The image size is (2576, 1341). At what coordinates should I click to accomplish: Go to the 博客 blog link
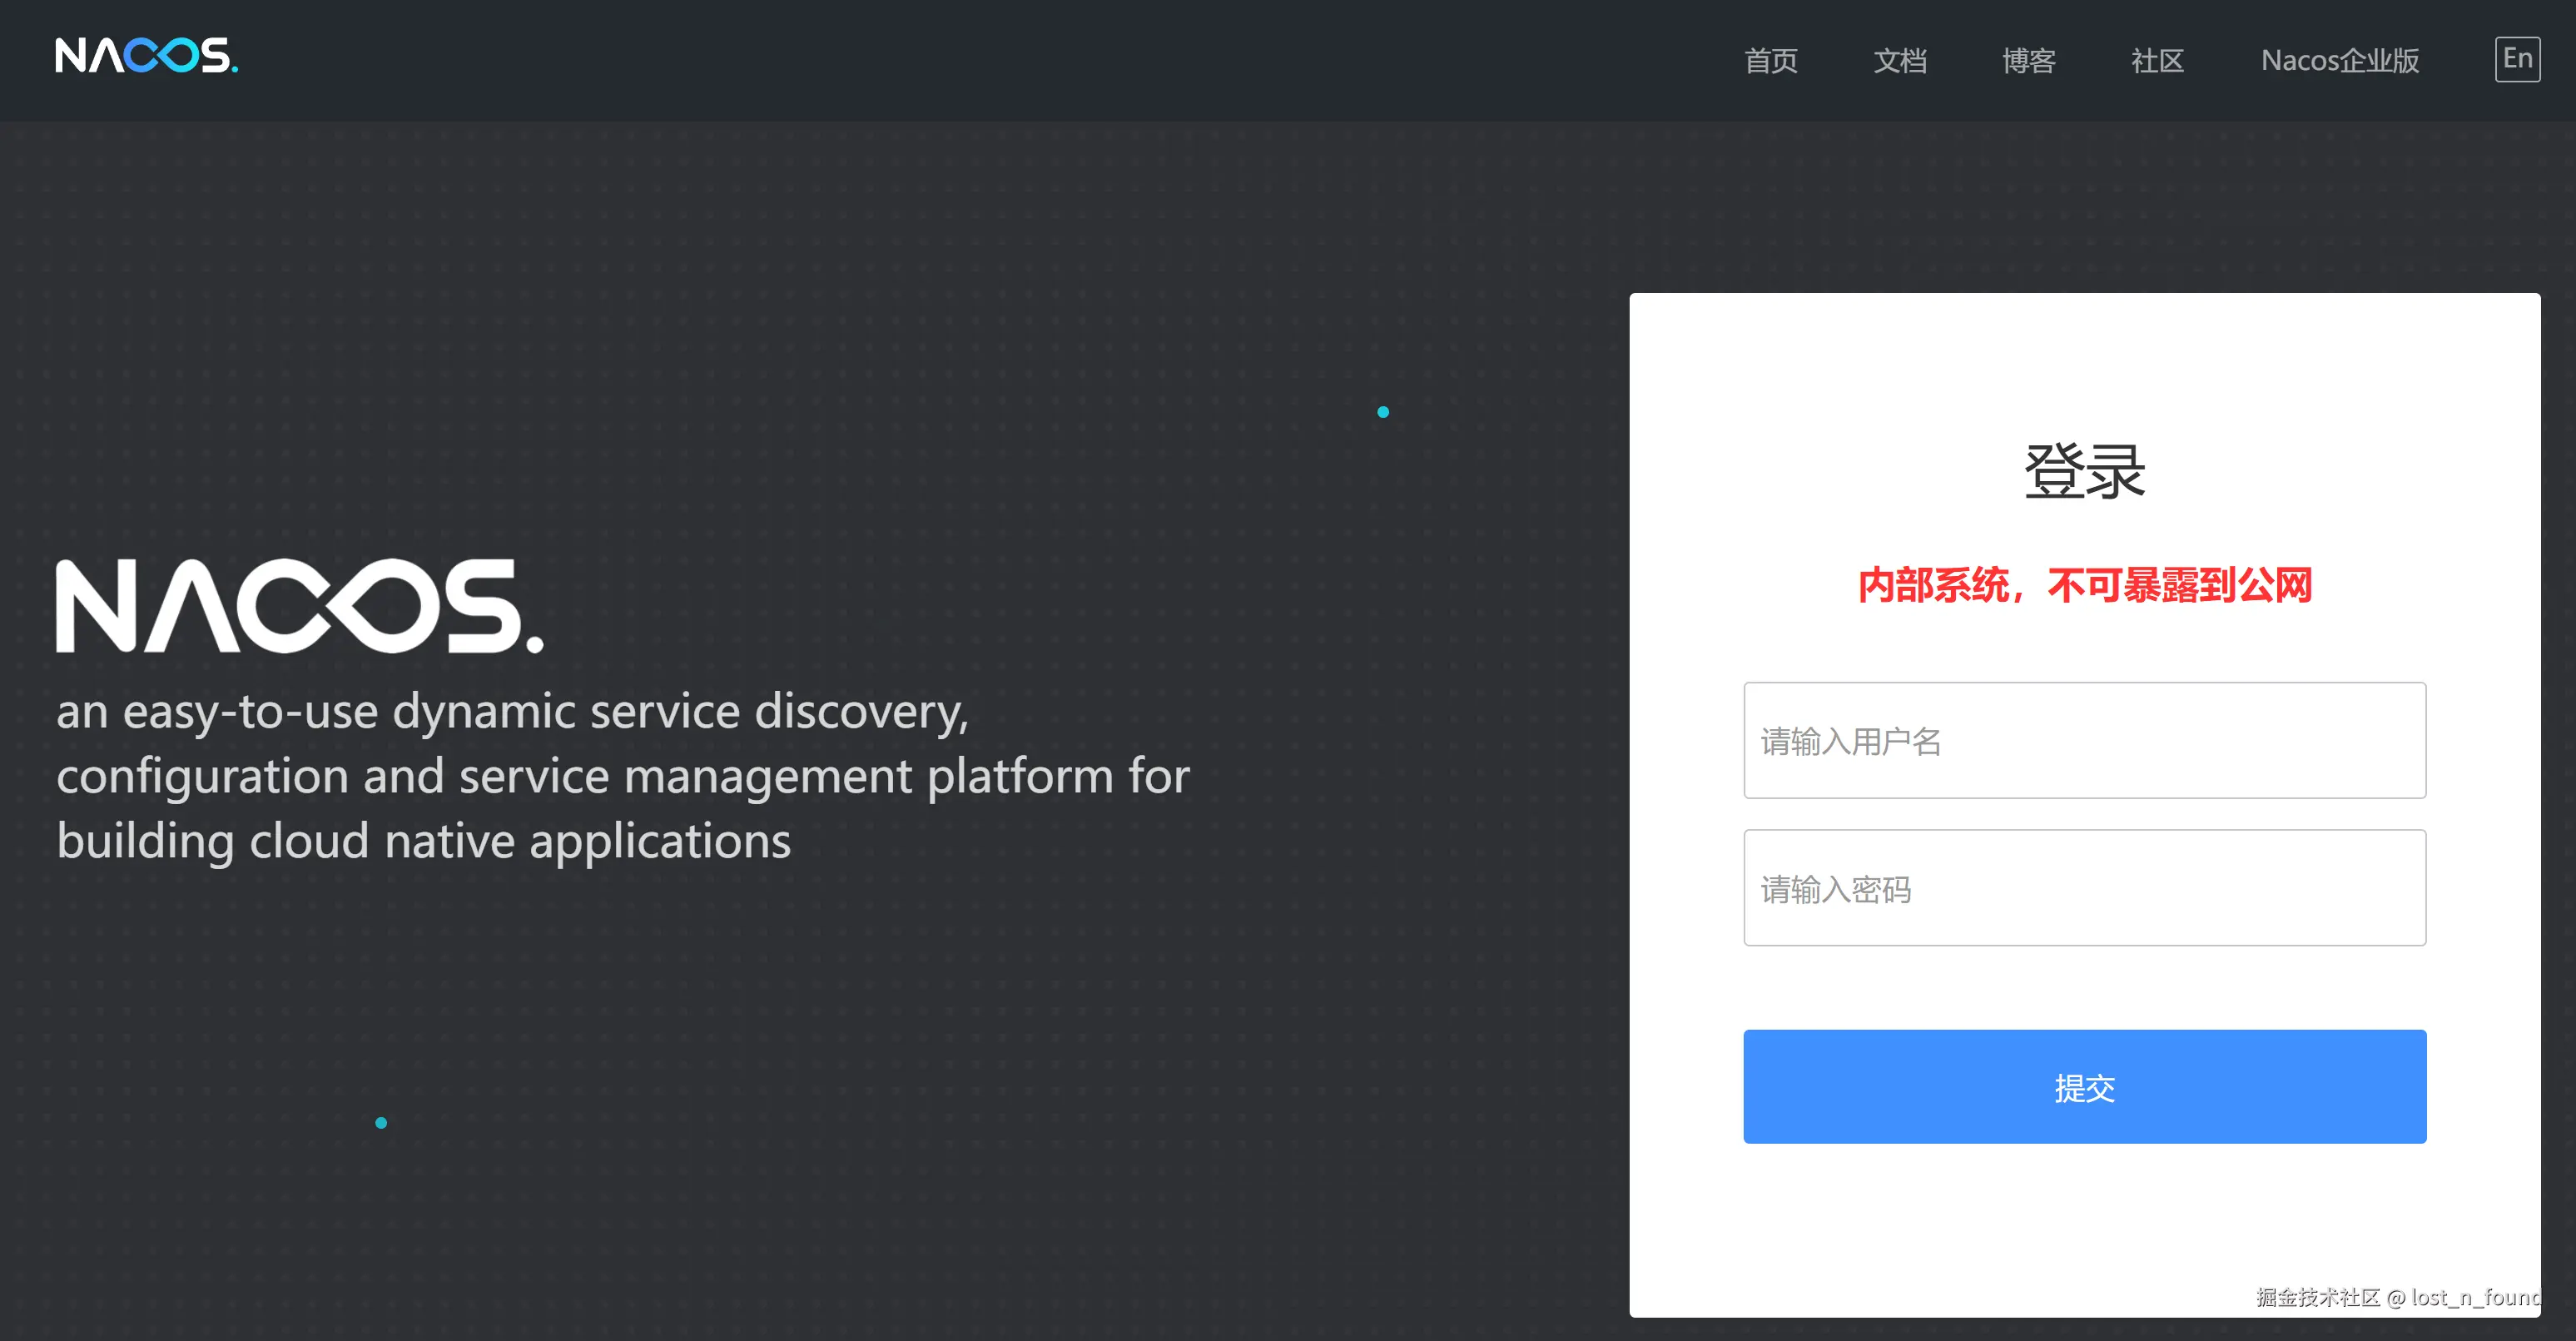coord(2028,61)
